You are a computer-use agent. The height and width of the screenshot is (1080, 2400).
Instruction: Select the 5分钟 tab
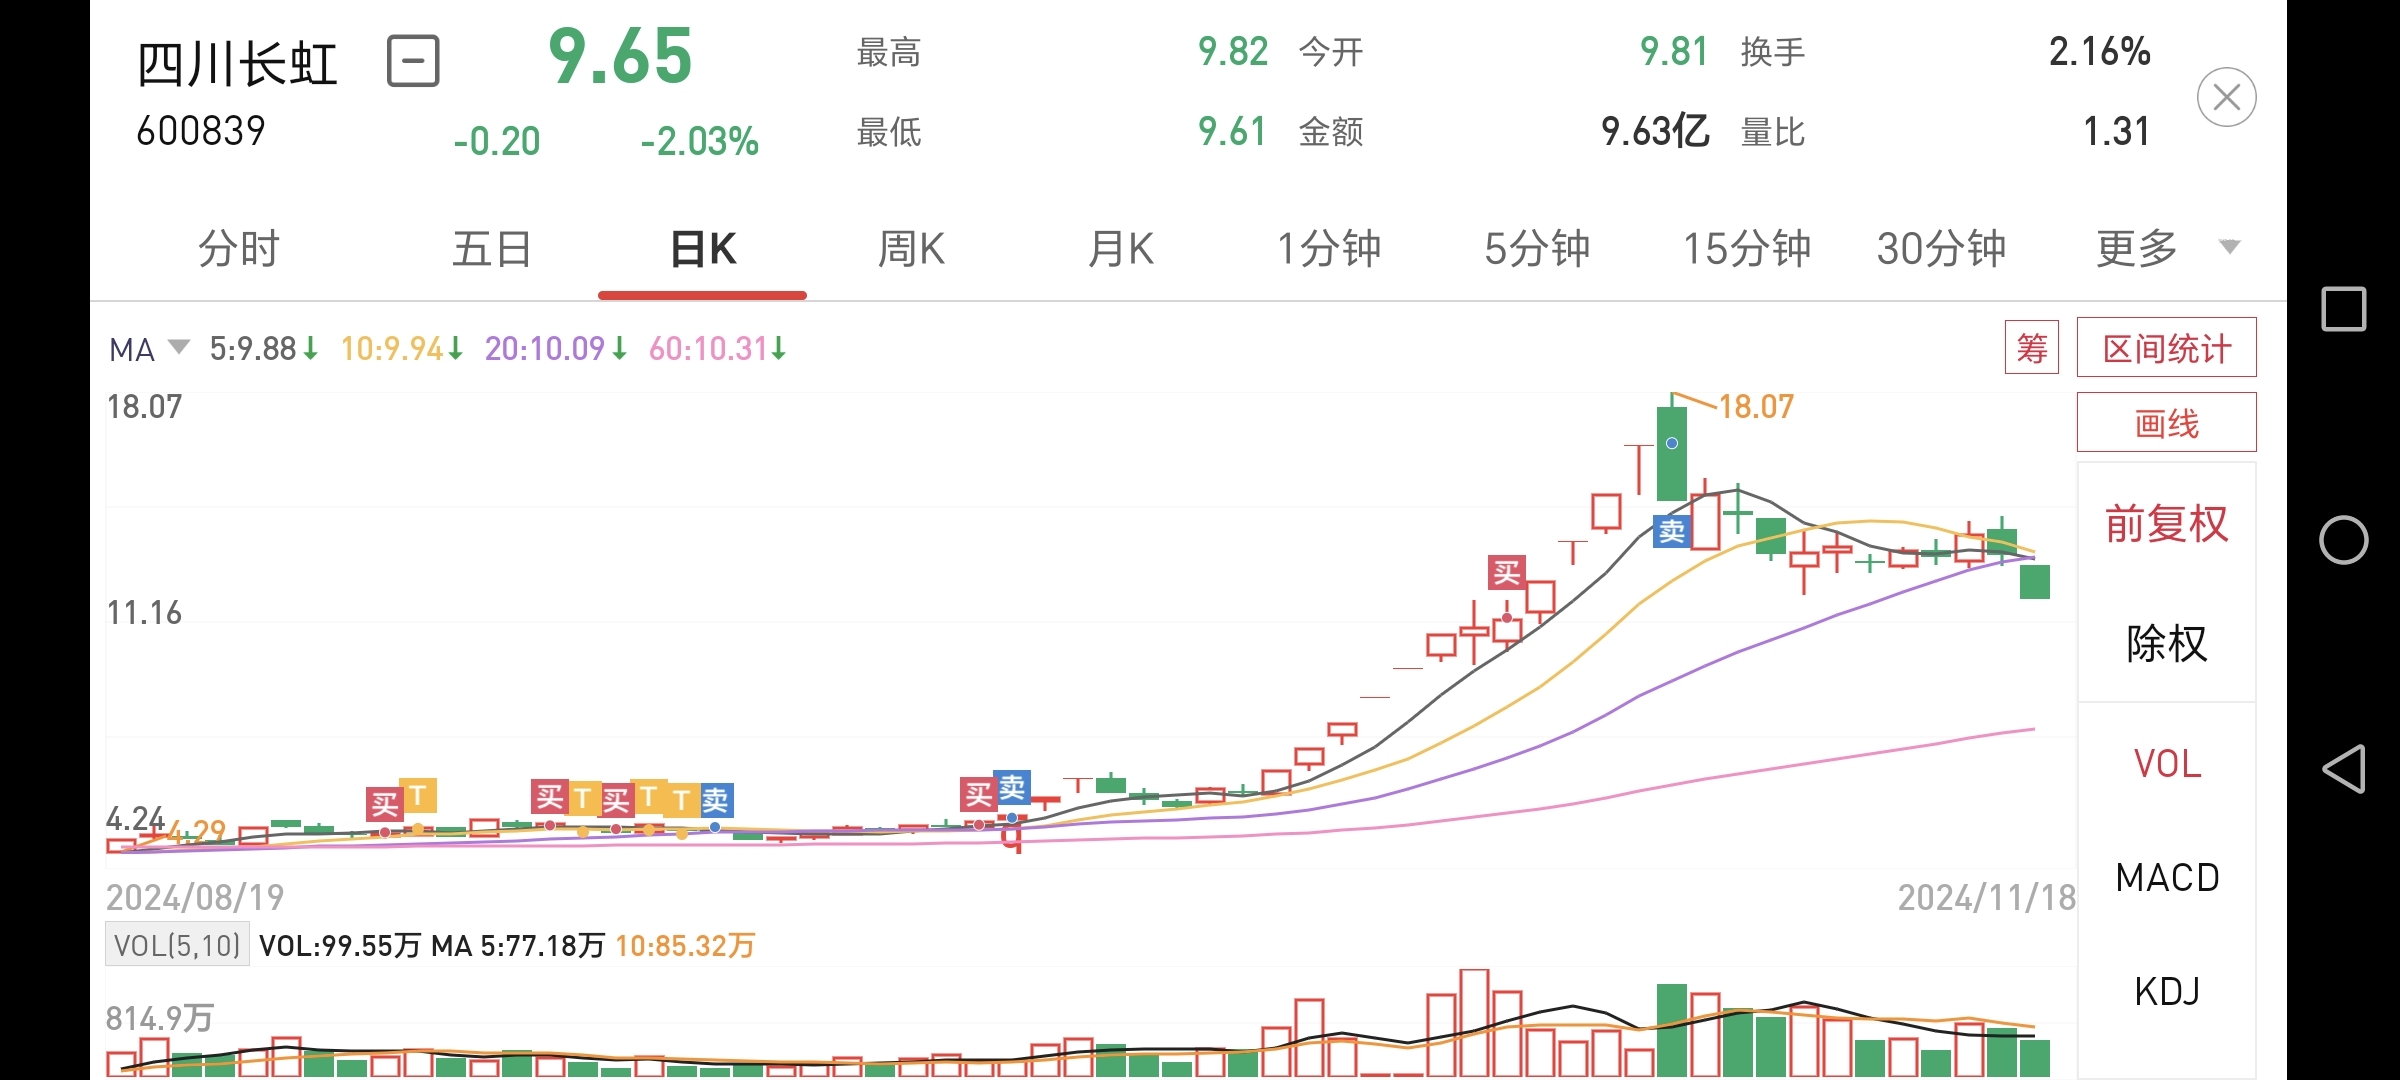click(x=1537, y=248)
